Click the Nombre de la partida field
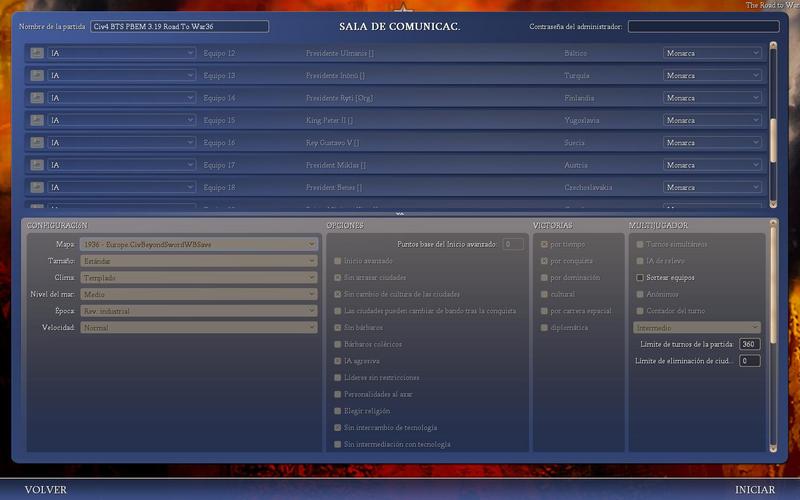The width and height of the screenshot is (800, 500). (179, 27)
